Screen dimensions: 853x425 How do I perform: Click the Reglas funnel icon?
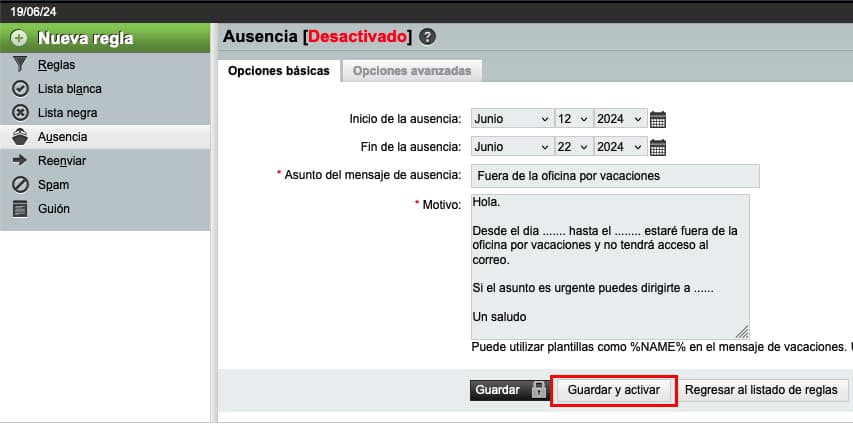click(x=18, y=65)
